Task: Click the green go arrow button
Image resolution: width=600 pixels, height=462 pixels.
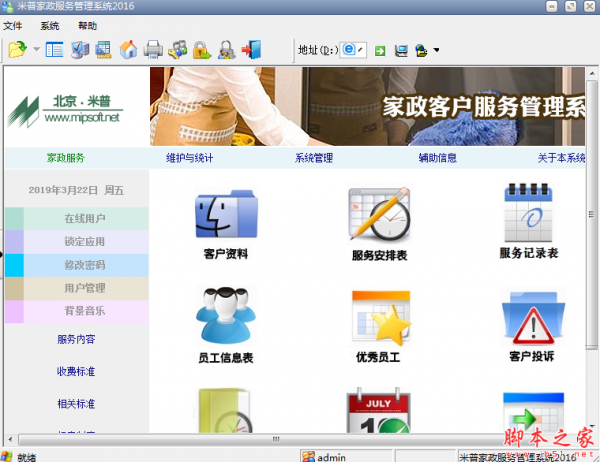Action: (380, 51)
